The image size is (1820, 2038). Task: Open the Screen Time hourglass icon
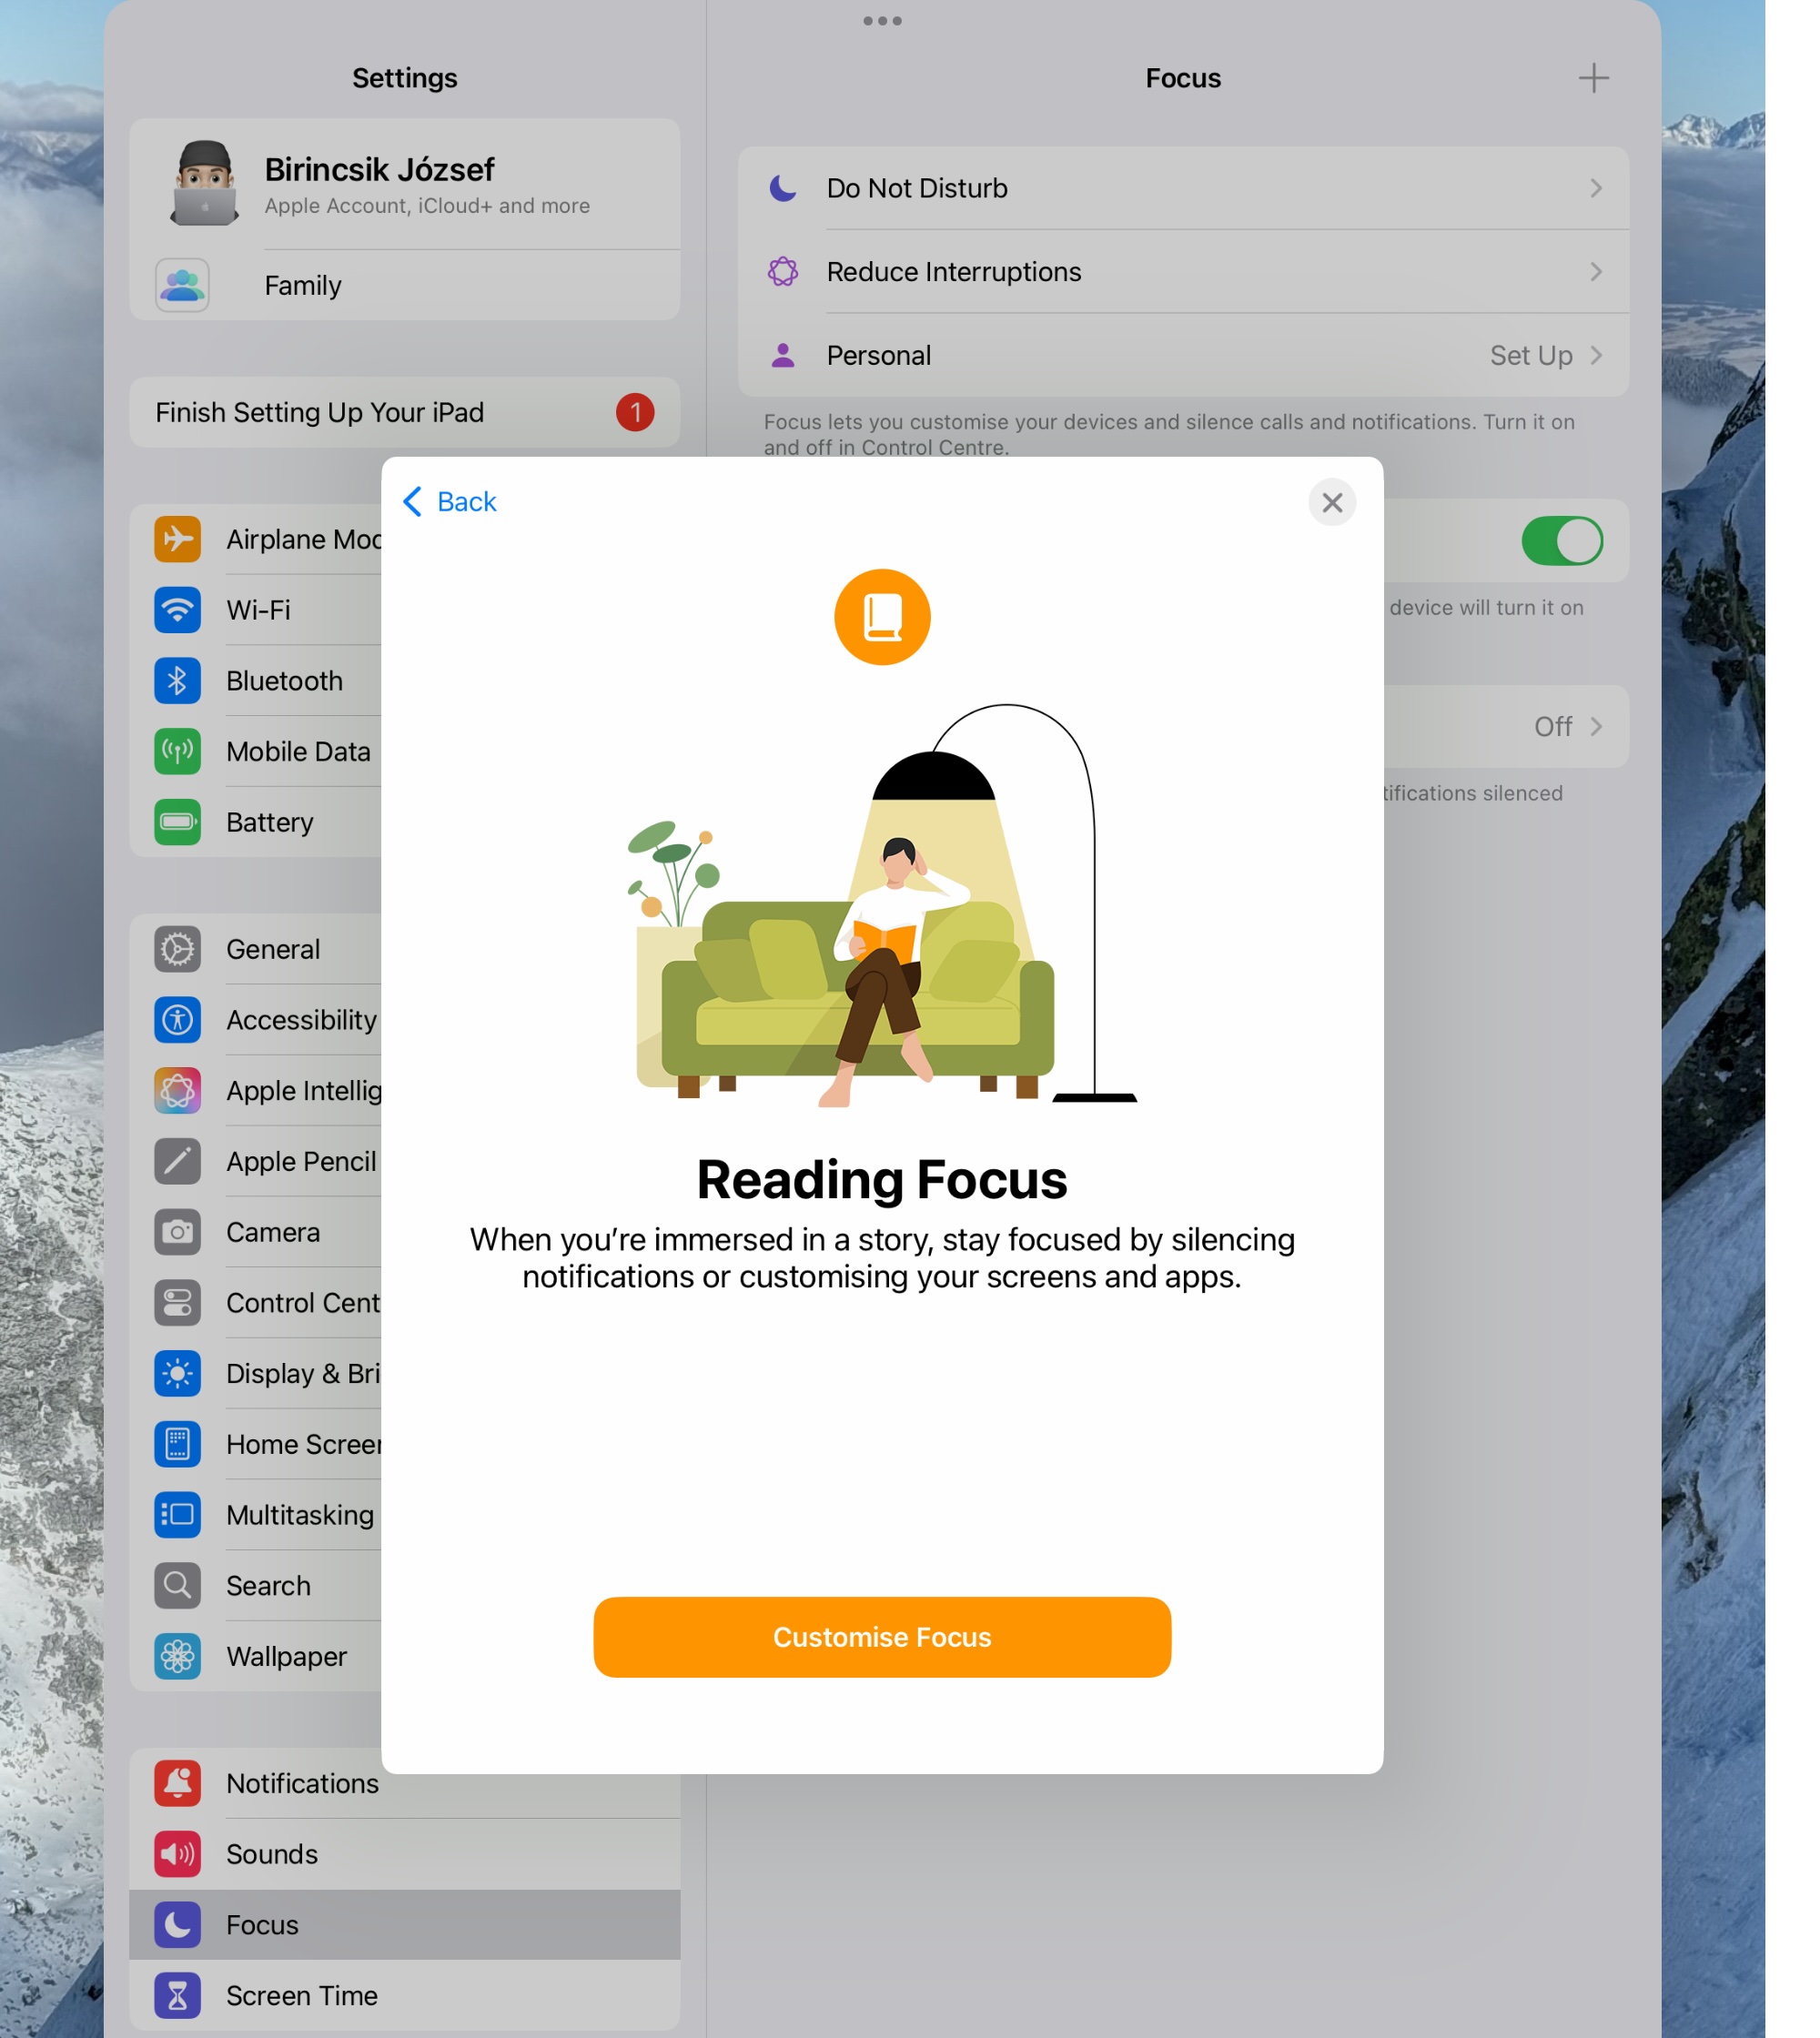177,1995
